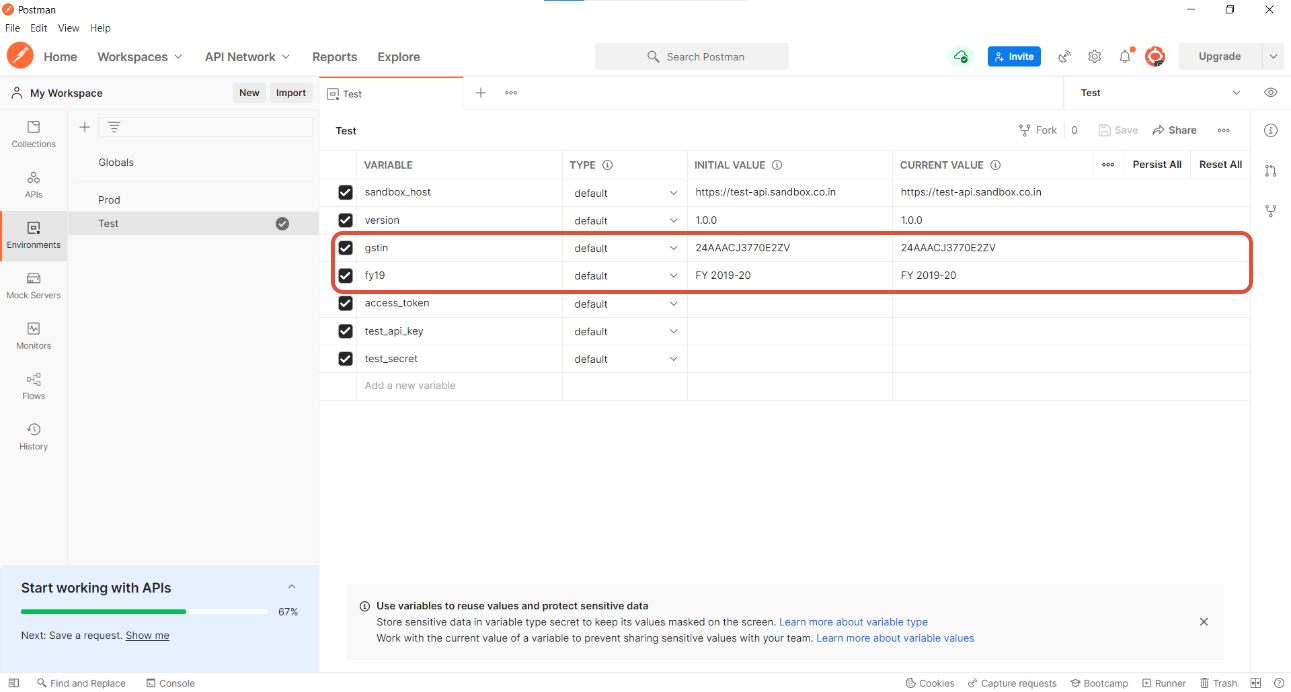
Task: Expand the Upgrade dropdown arrow
Action: [x=1273, y=56]
